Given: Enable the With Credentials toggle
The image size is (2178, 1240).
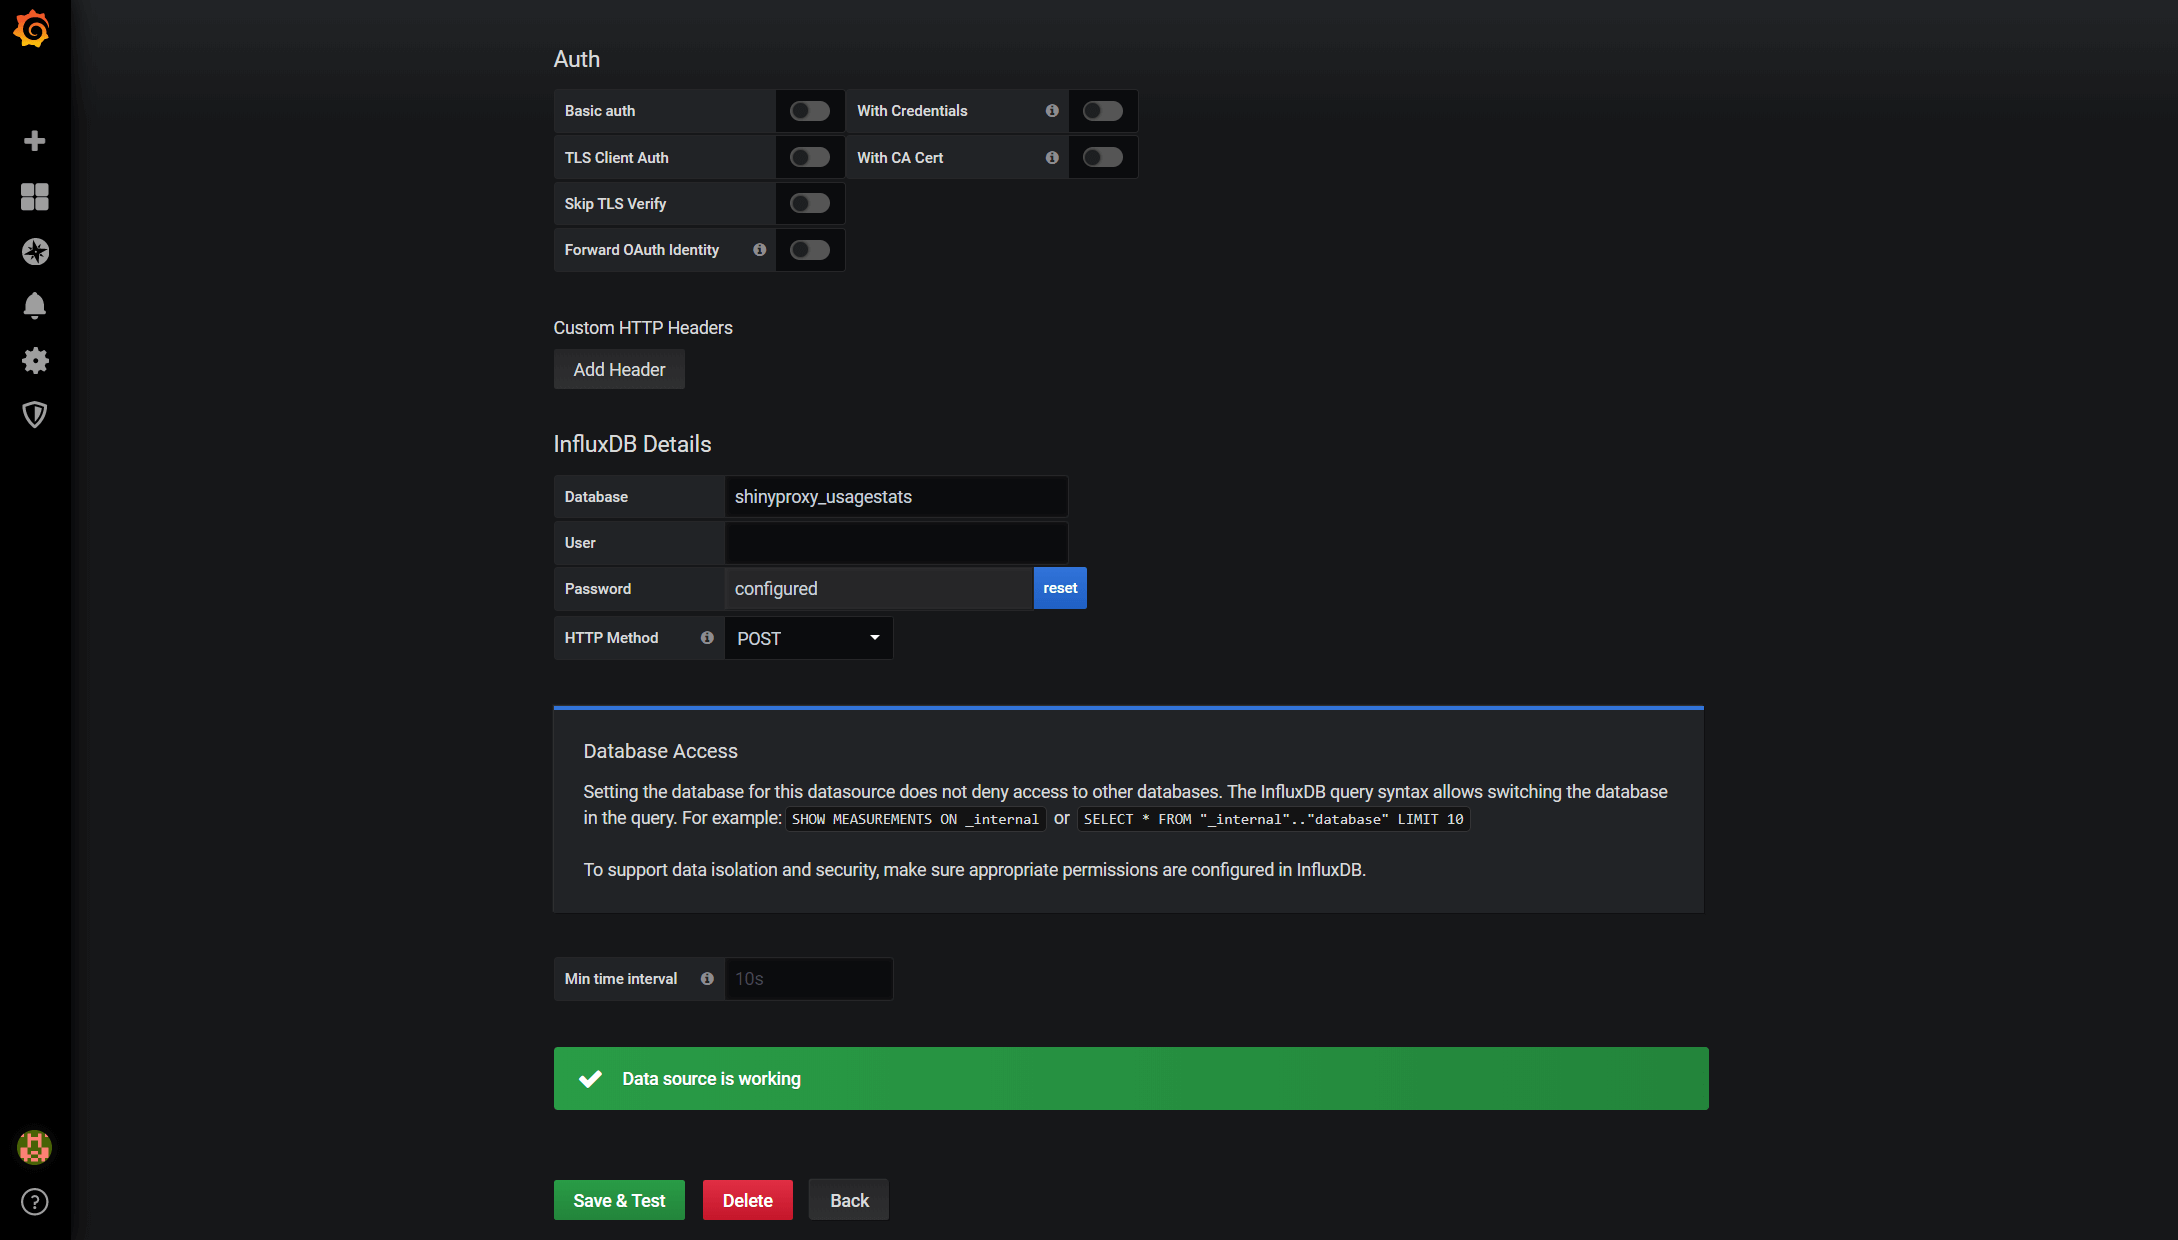Looking at the screenshot, I should pos(1102,111).
